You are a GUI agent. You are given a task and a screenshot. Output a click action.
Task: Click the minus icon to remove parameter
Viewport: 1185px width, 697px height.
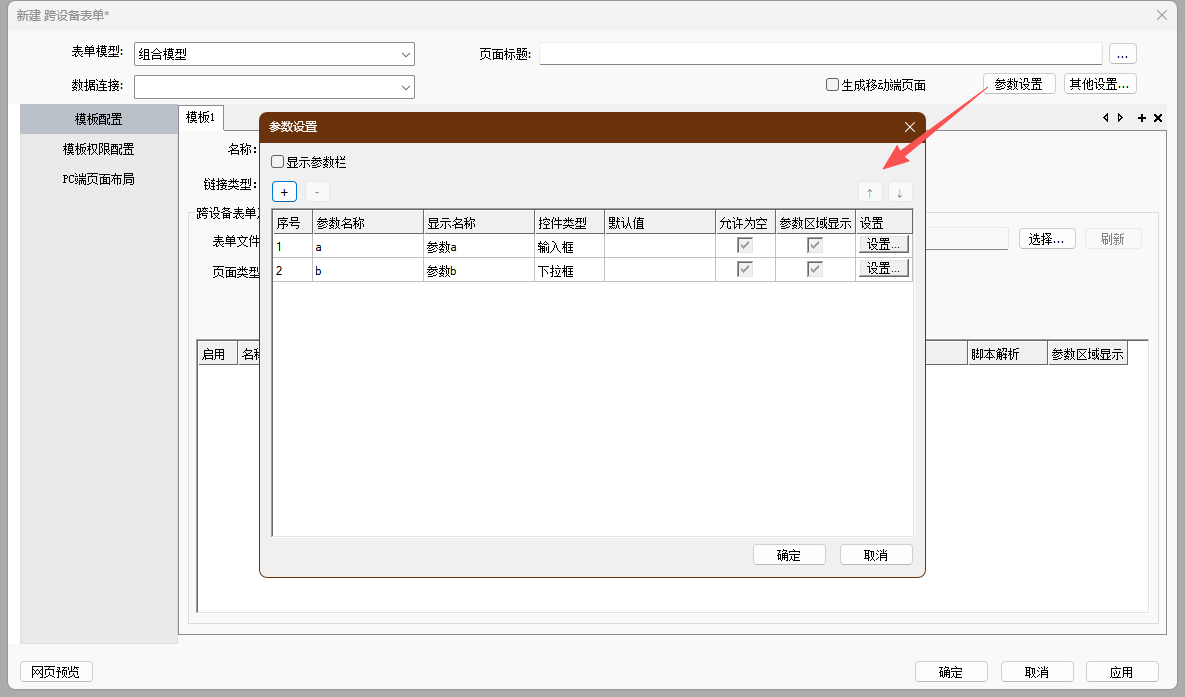click(x=317, y=192)
